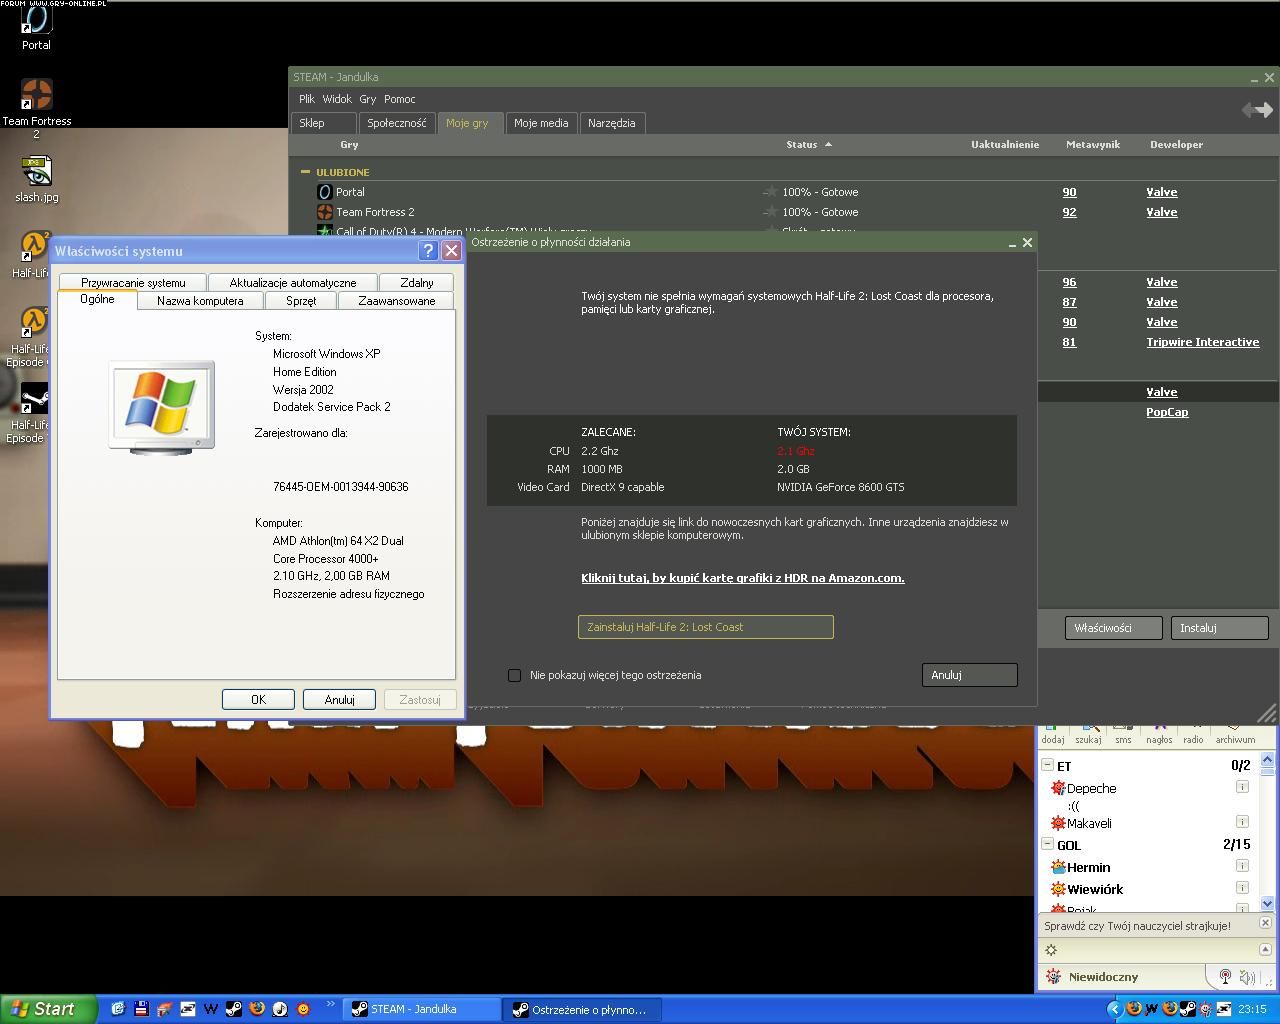Click the Hermin contact status icon
Screen dimensions: 1280x1024
1058,867
